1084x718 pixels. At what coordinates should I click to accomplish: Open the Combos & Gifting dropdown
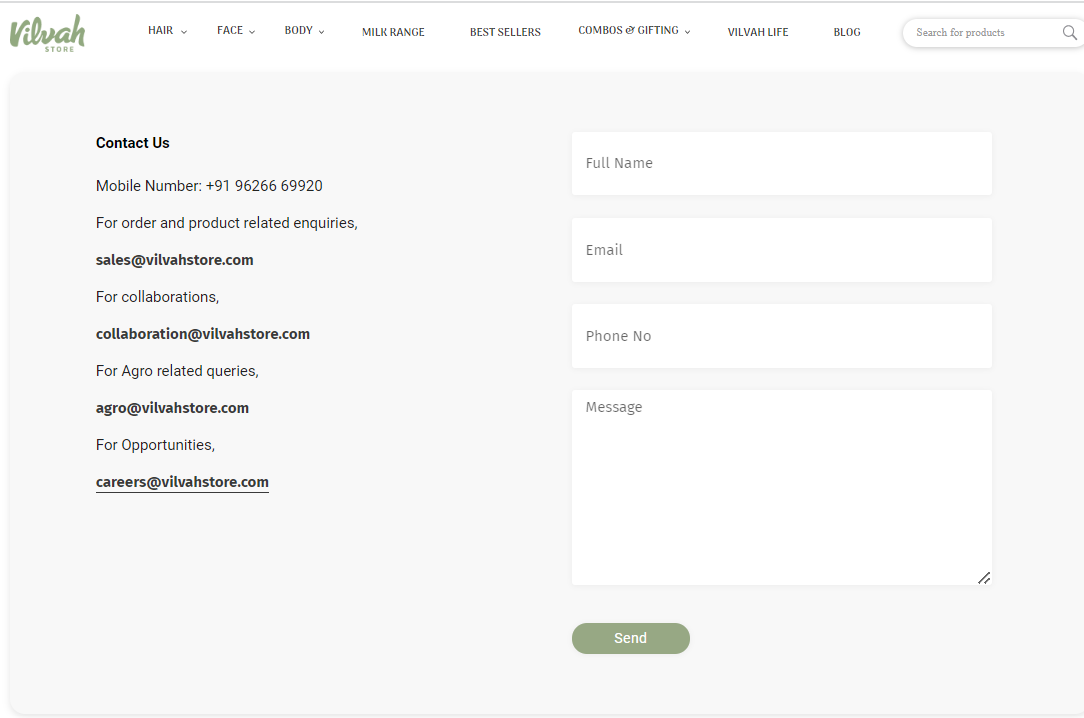click(x=634, y=31)
